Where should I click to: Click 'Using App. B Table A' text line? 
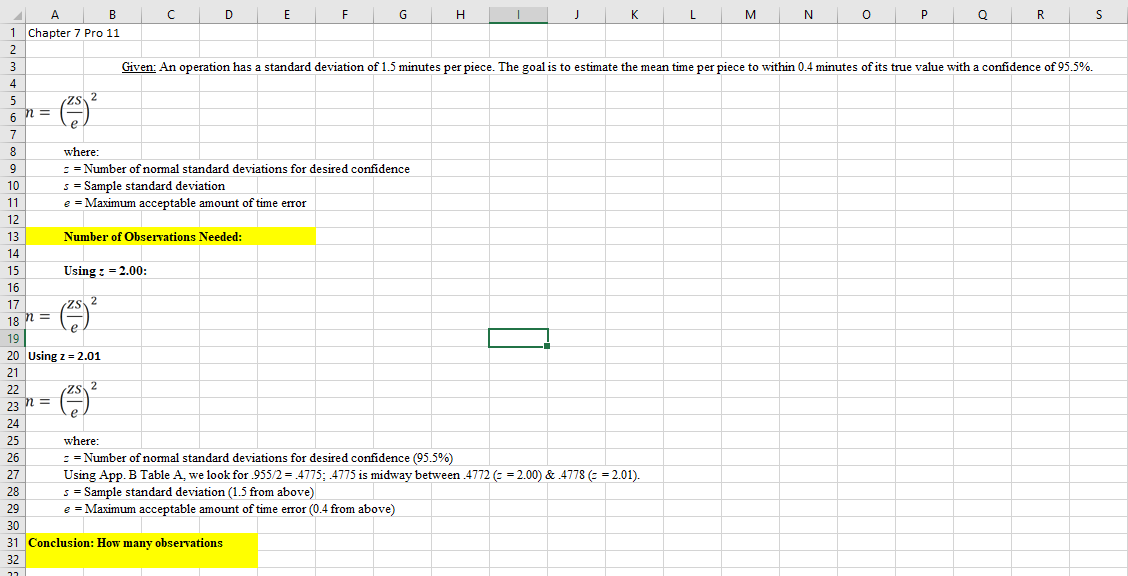tap(352, 475)
